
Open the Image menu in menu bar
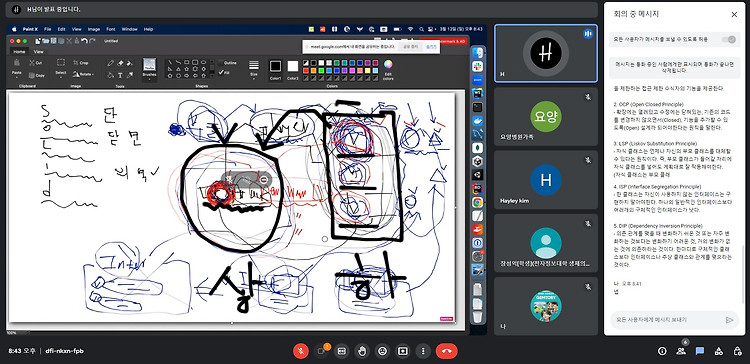click(x=94, y=29)
